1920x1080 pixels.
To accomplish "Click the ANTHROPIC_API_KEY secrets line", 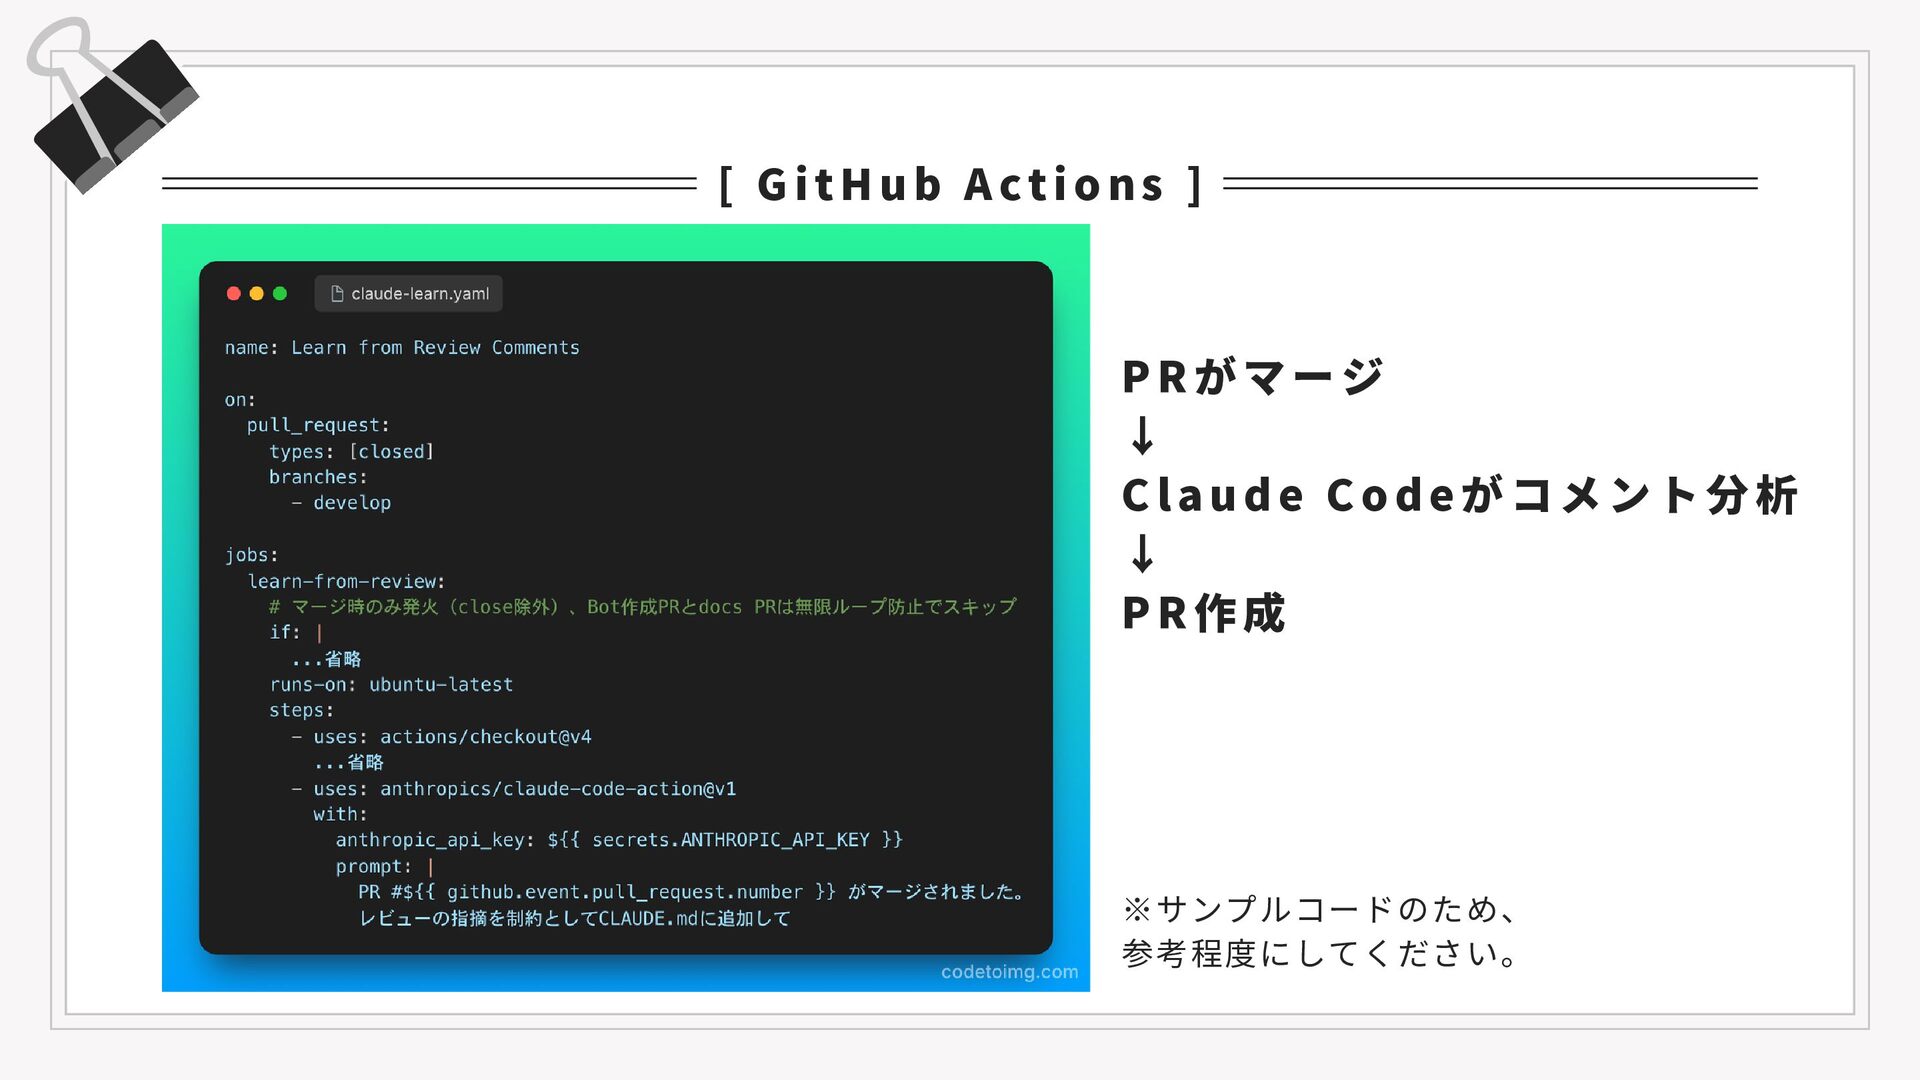I will tap(618, 840).
